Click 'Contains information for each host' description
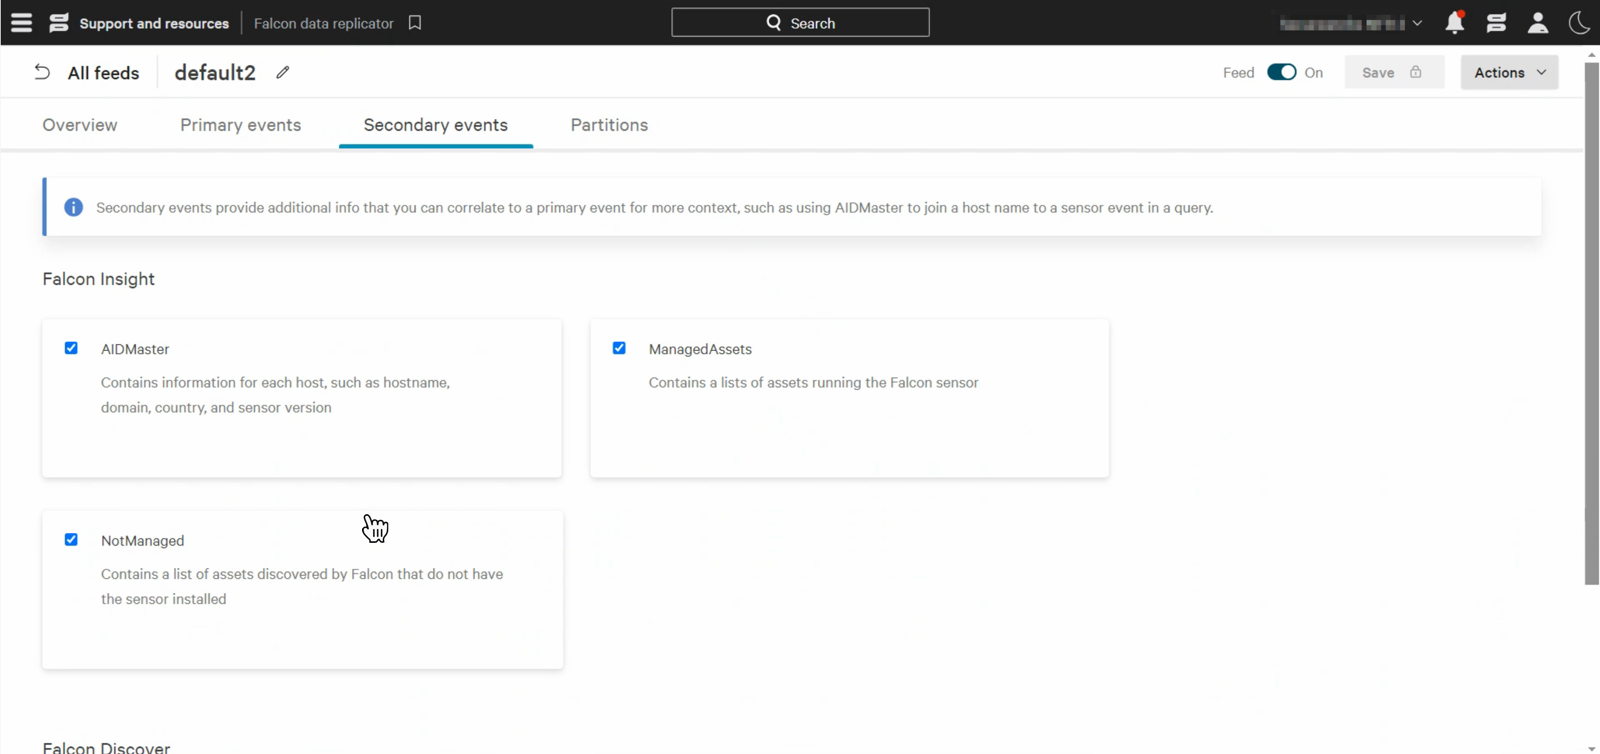This screenshot has width=1600, height=754. tap(275, 395)
